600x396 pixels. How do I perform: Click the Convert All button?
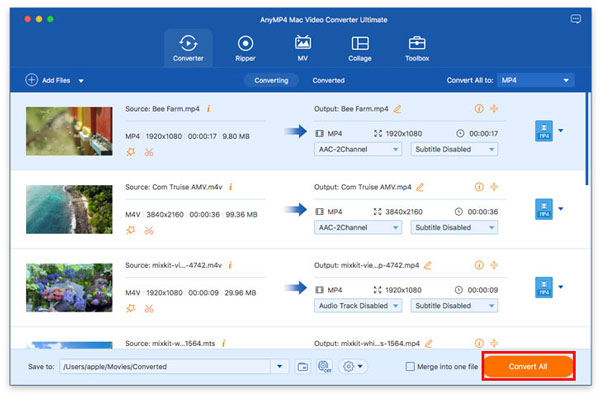point(528,367)
